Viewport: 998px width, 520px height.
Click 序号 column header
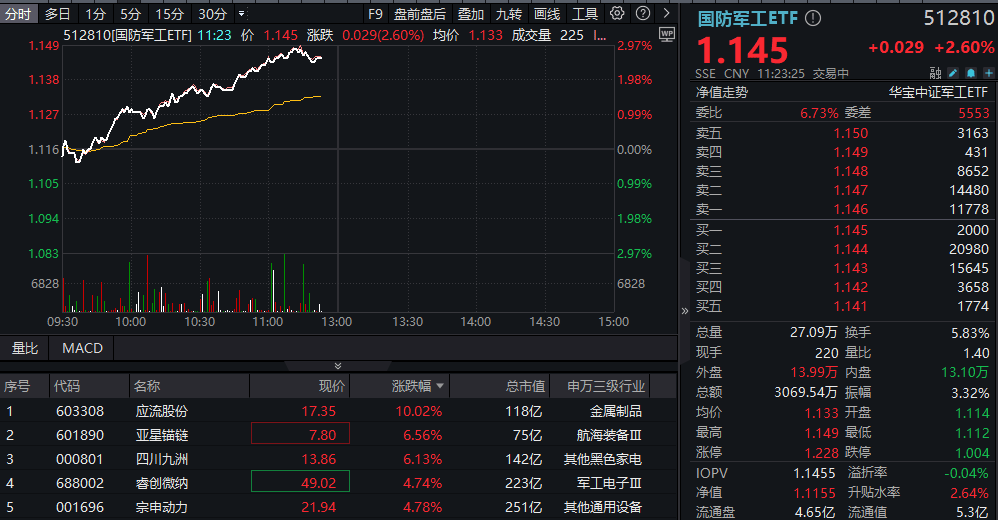point(17,386)
